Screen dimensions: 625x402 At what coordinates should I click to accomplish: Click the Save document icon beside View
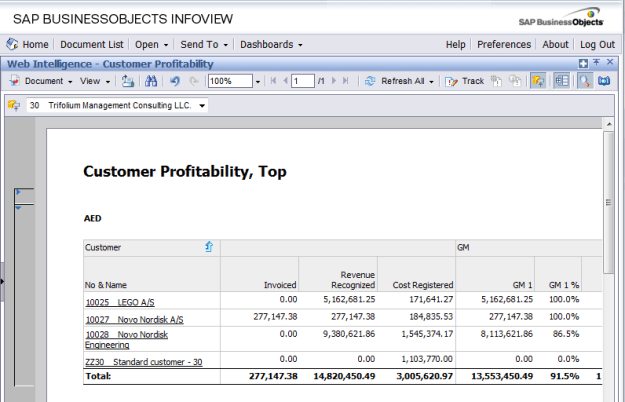[128, 81]
